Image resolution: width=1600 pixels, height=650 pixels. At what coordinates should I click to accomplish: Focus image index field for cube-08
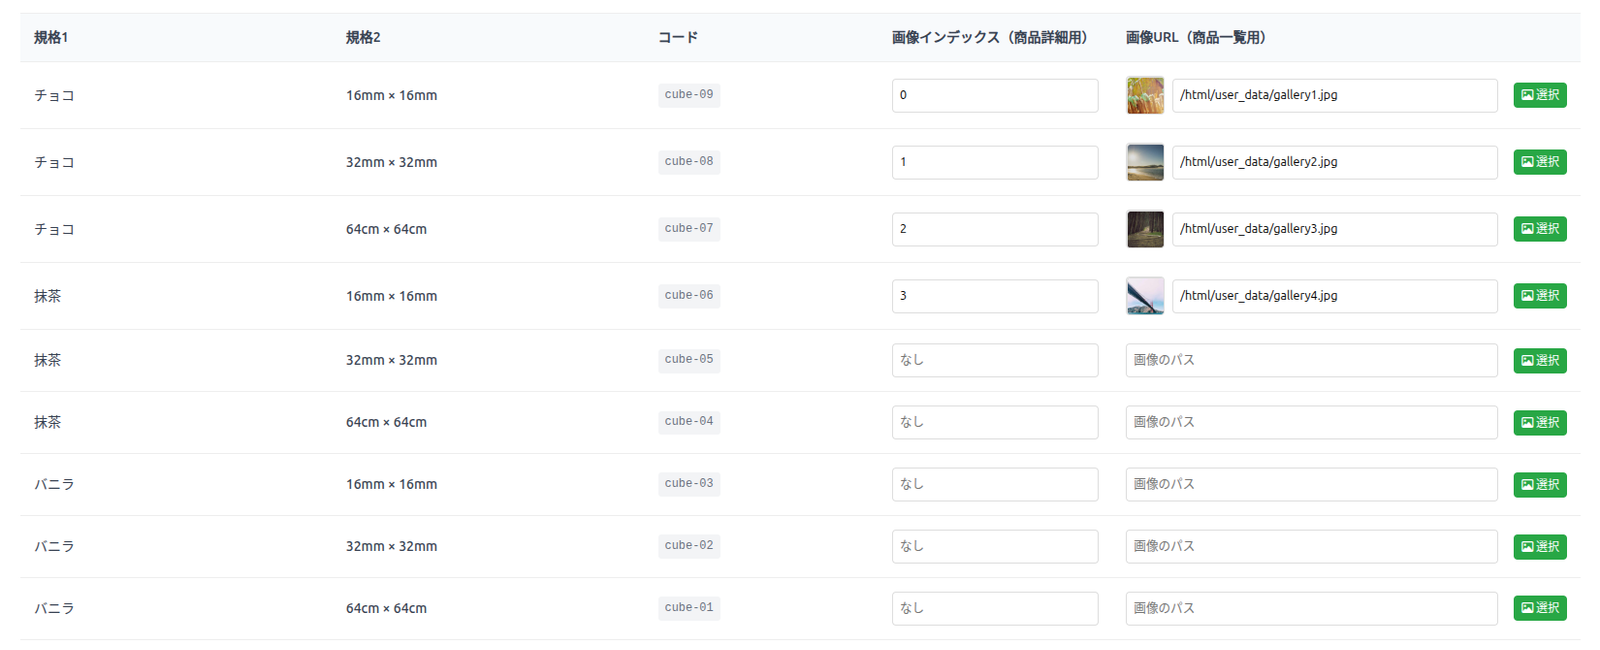[x=995, y=162]
